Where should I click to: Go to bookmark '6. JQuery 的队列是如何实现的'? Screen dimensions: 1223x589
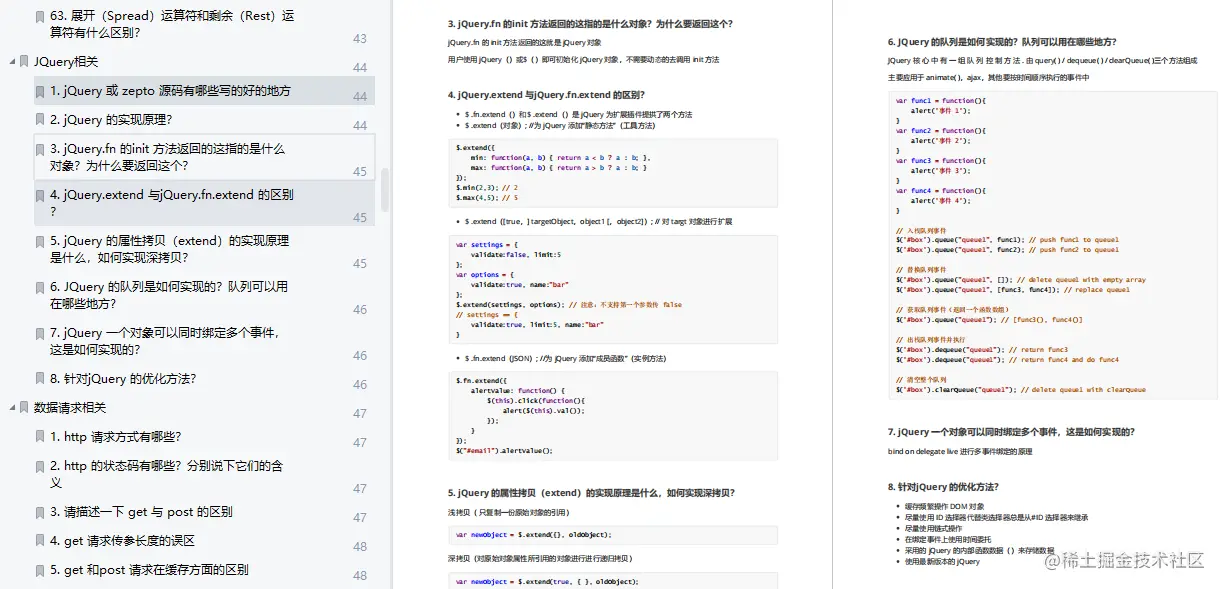point(169,295)
